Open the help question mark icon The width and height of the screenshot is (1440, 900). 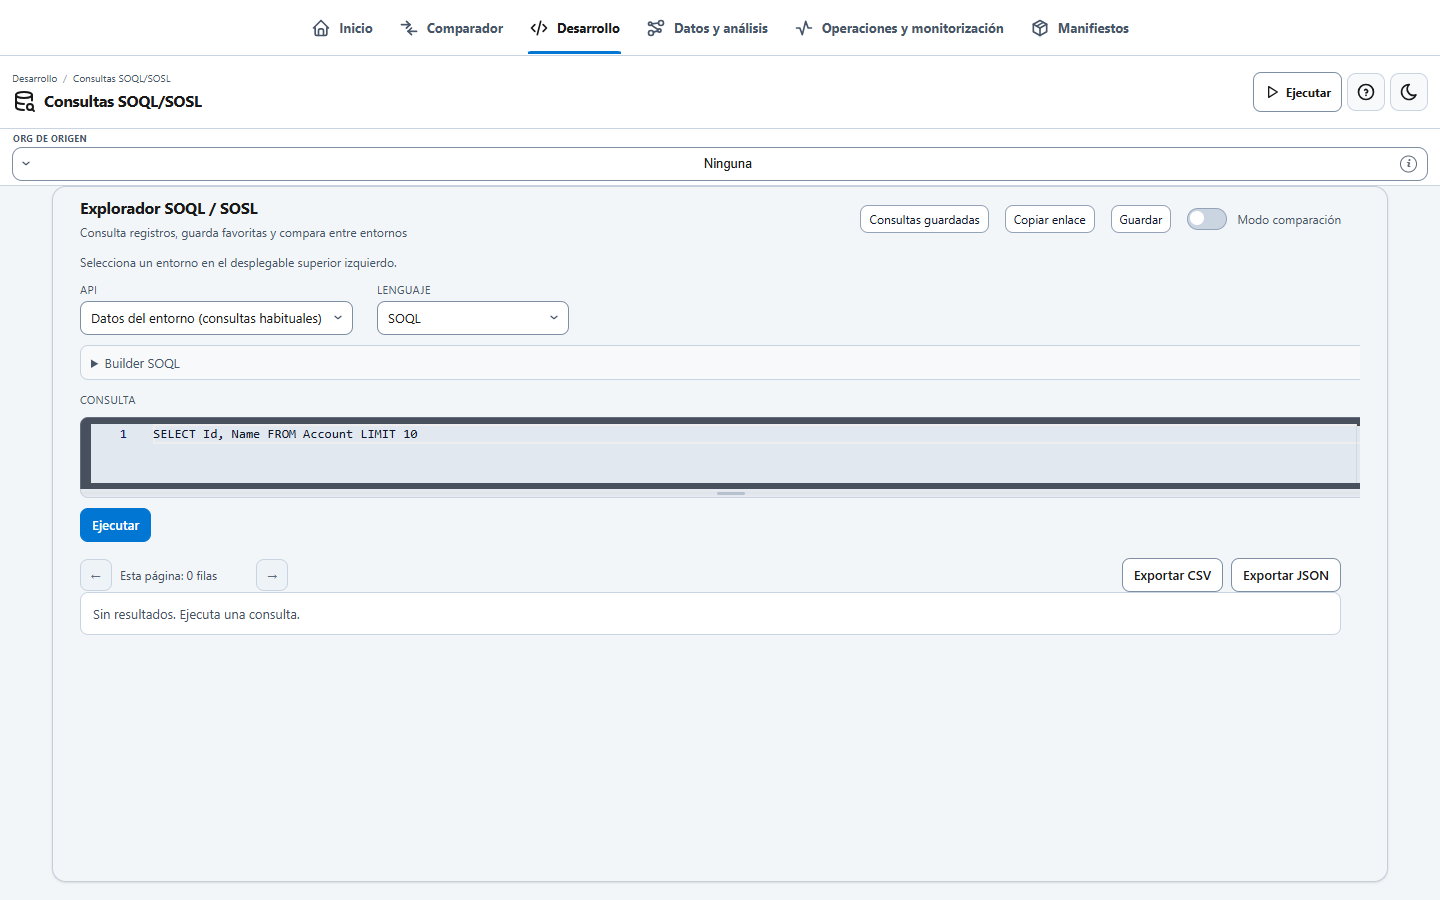coord(1366,92)
